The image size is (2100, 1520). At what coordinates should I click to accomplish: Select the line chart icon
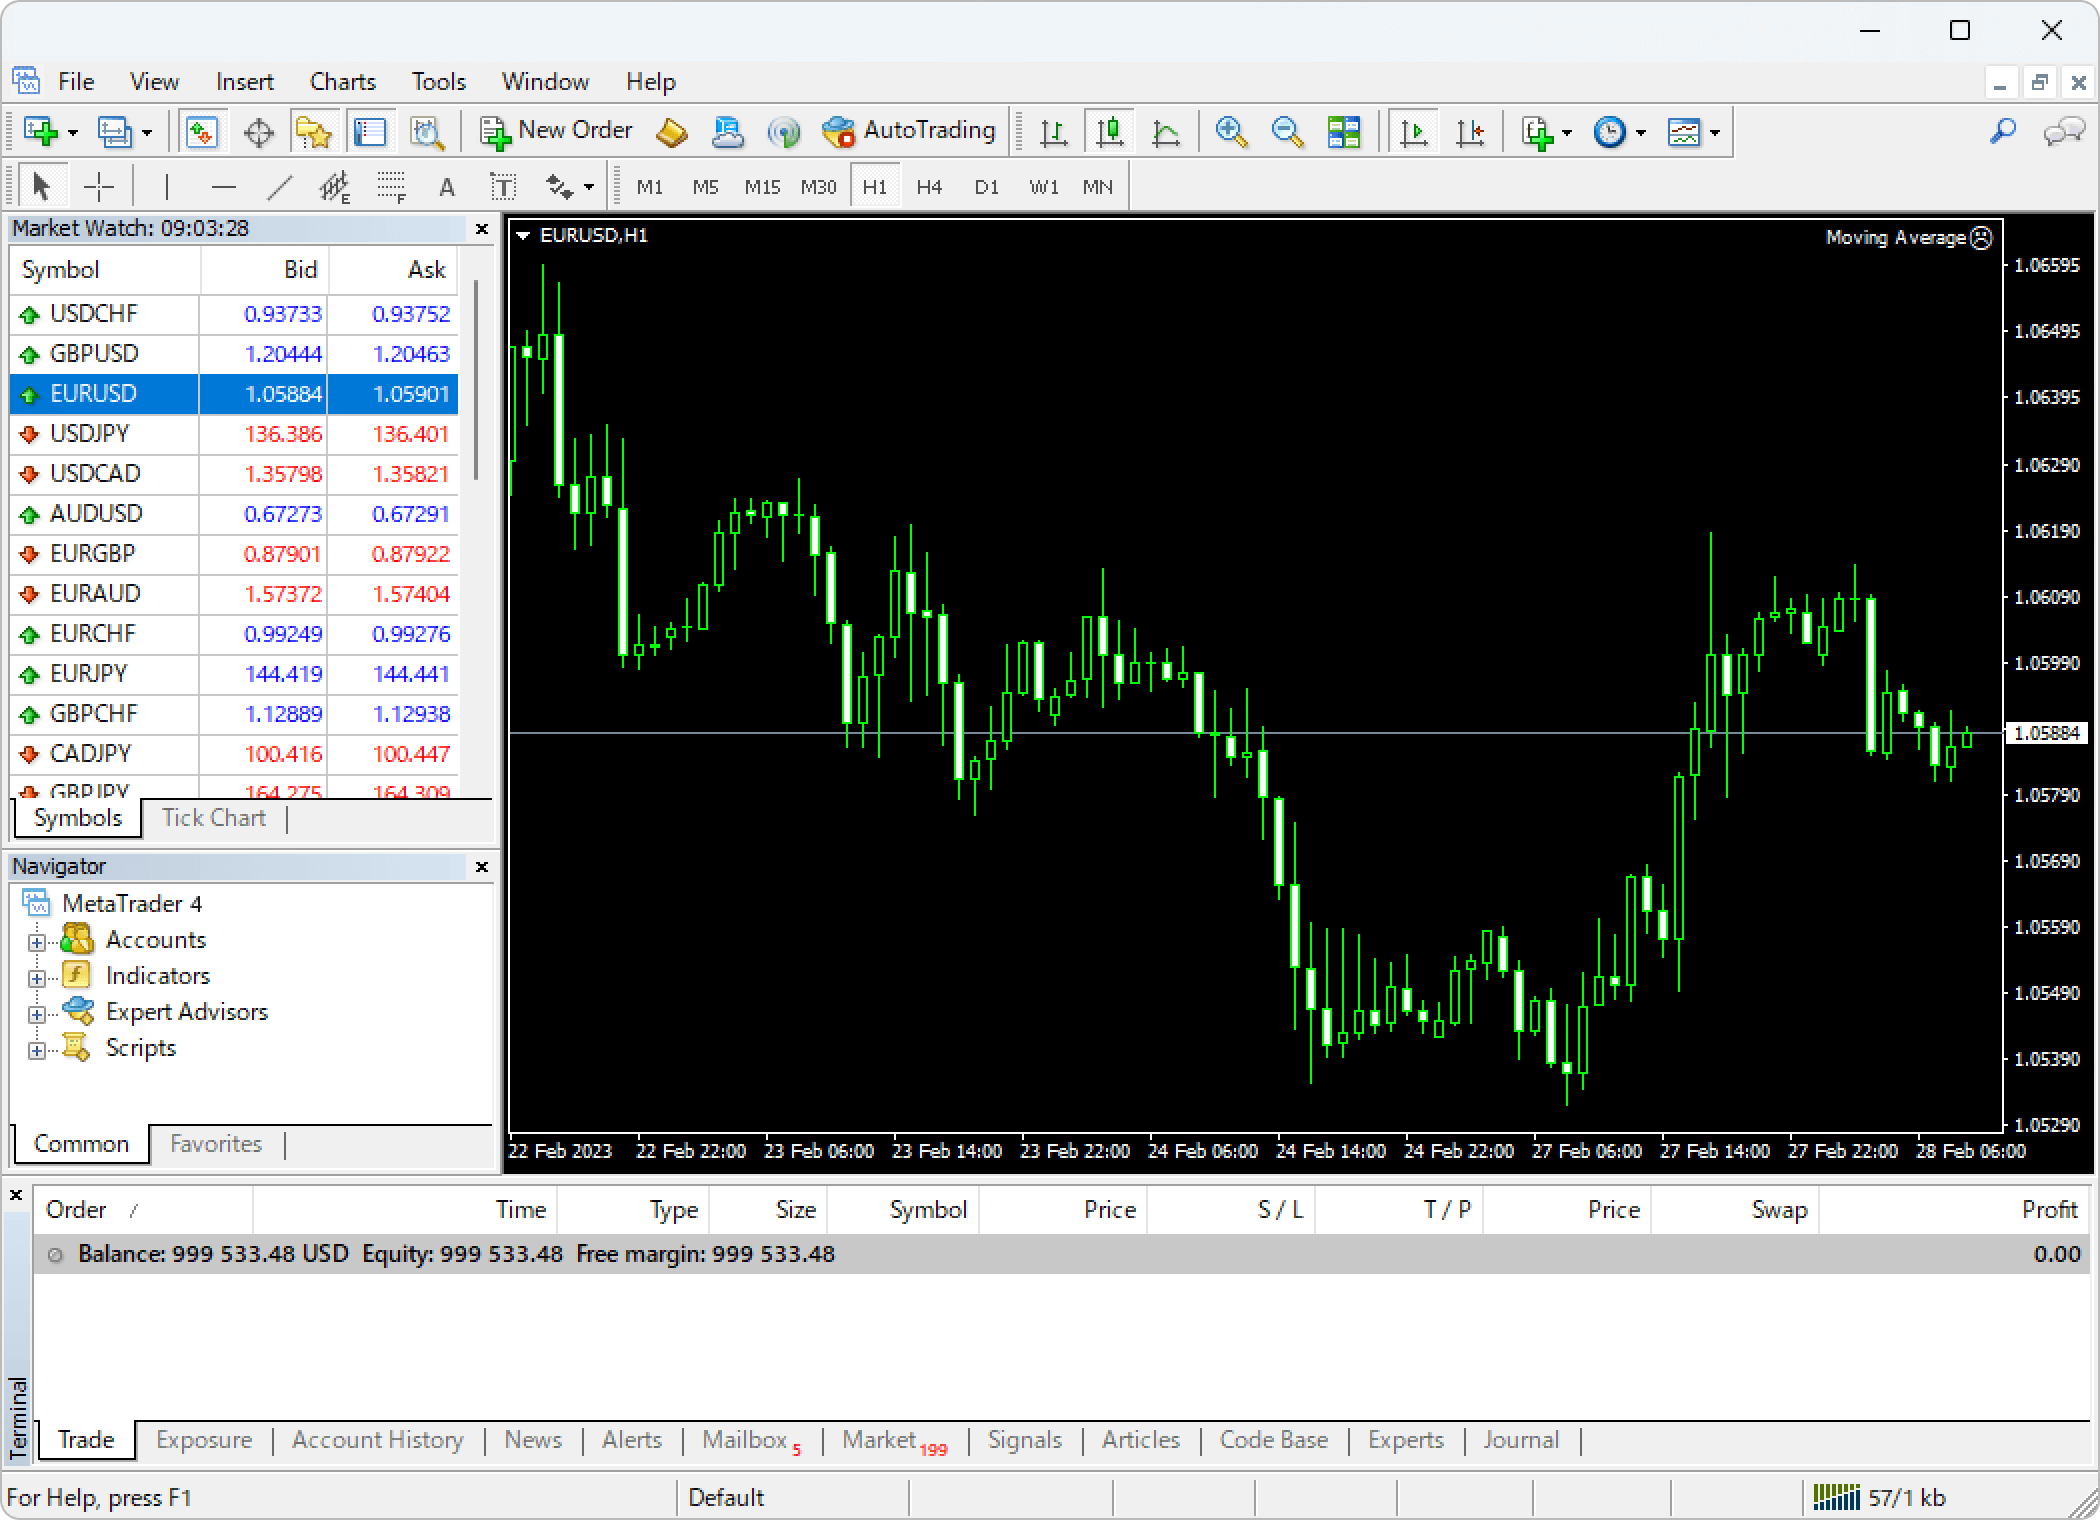tap(1165, 131)
